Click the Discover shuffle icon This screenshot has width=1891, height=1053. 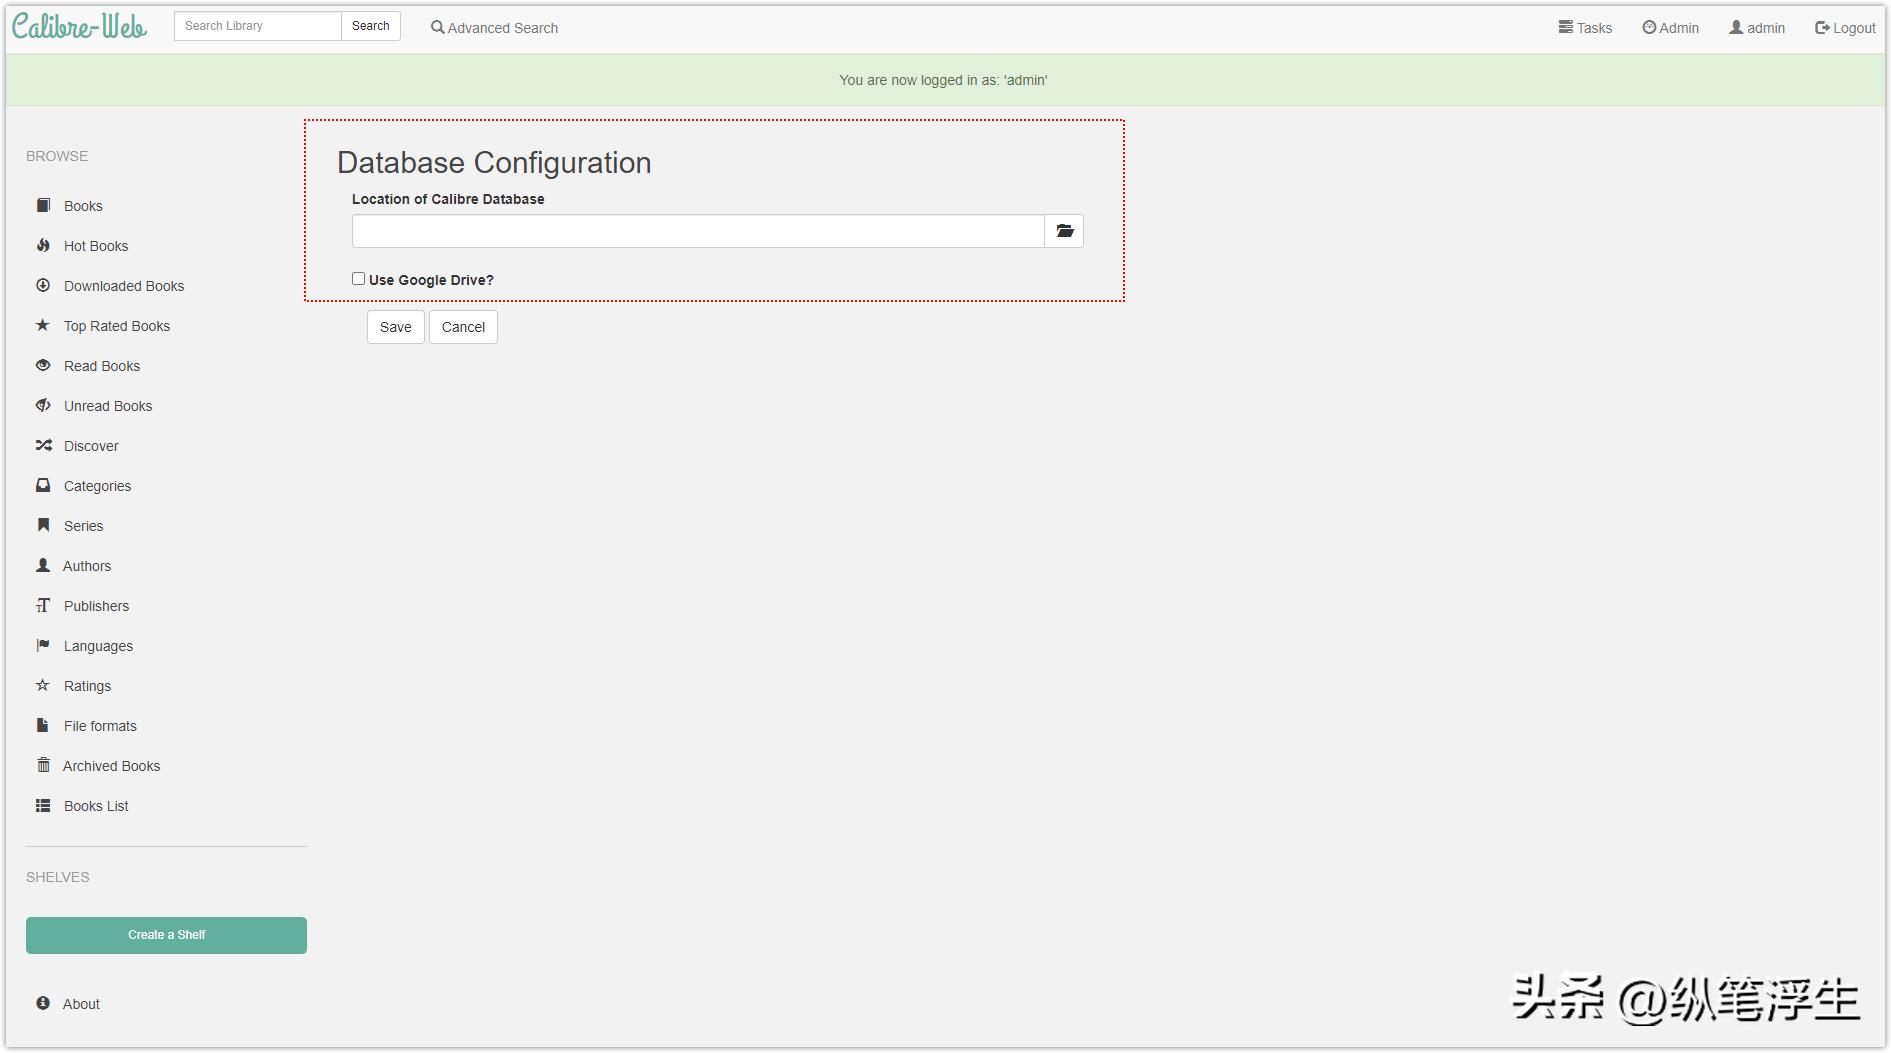(43, 445)
